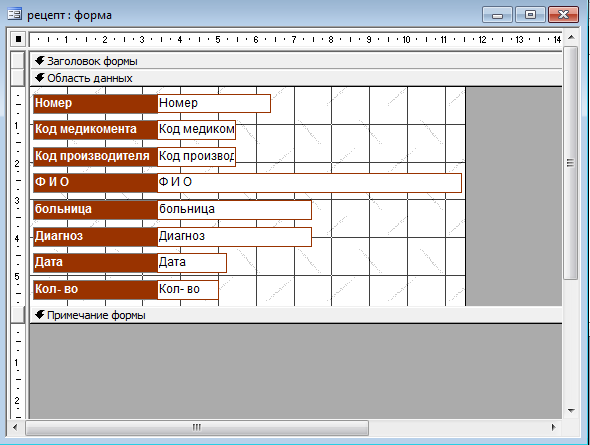Click the vertical scrollbar thumb
The height and width of the screenshot is (445, 590).
coord(571,163)
